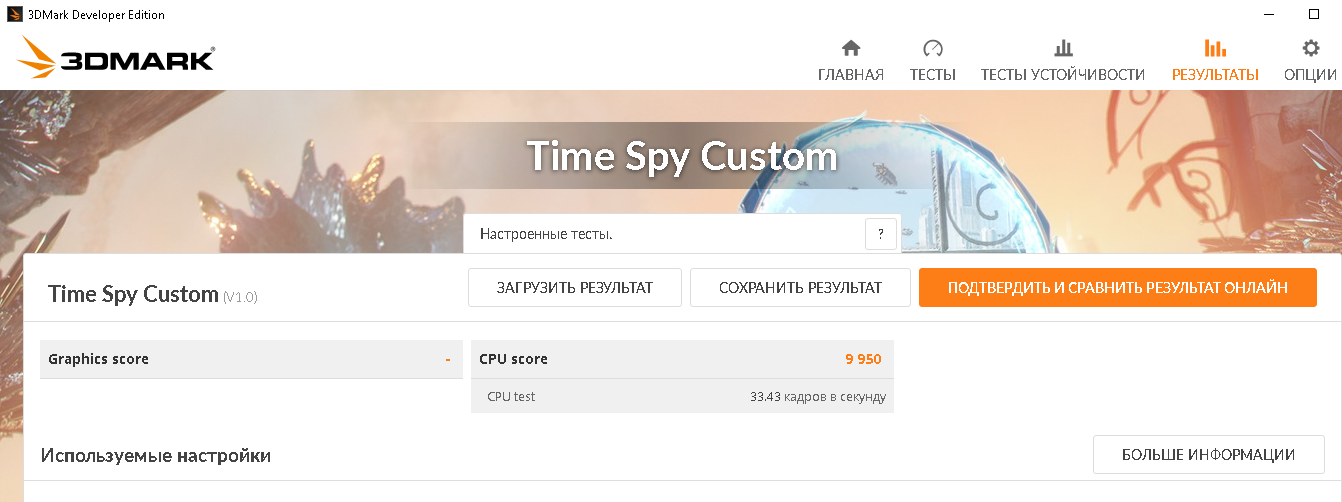This screenshot has height=502, width=1342.
Task: Go to the ТЕСТЫ tab label
Action: pyautogui.click(x=932, y=75)
